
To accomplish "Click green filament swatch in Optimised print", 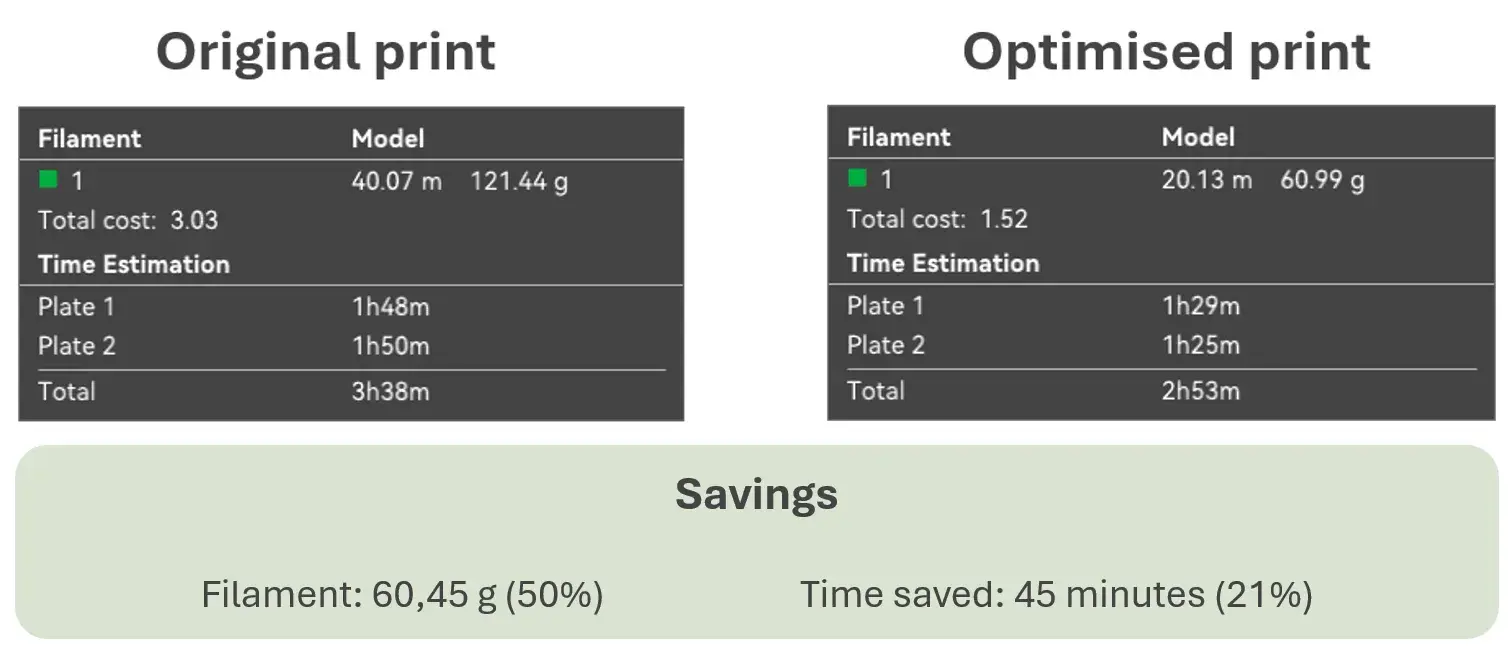I will click(857, 179).
